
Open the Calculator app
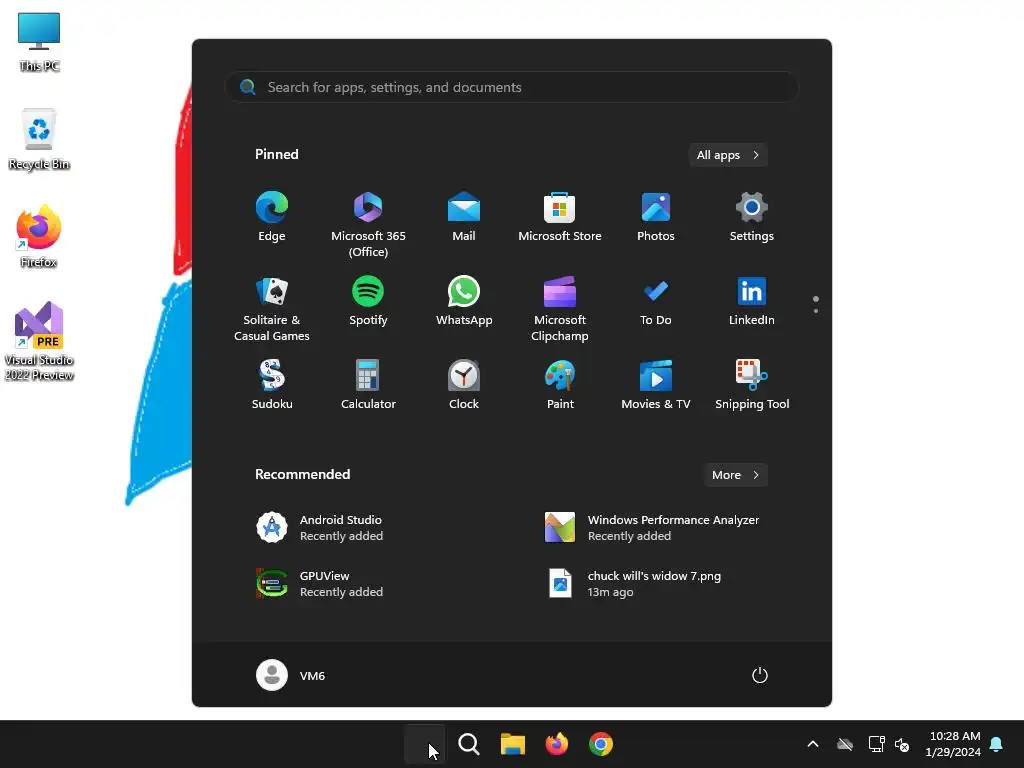(x=368, y=385)
